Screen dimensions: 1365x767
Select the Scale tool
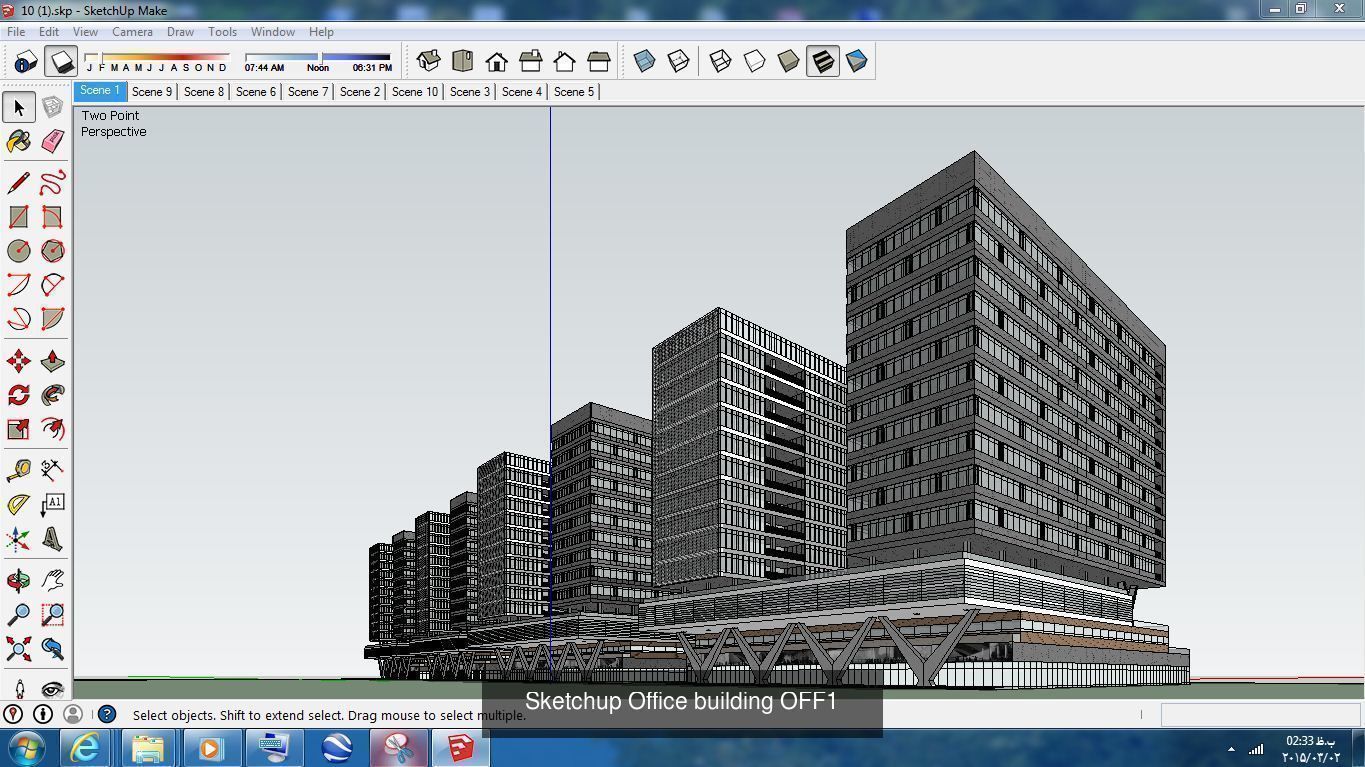(18, 429)
